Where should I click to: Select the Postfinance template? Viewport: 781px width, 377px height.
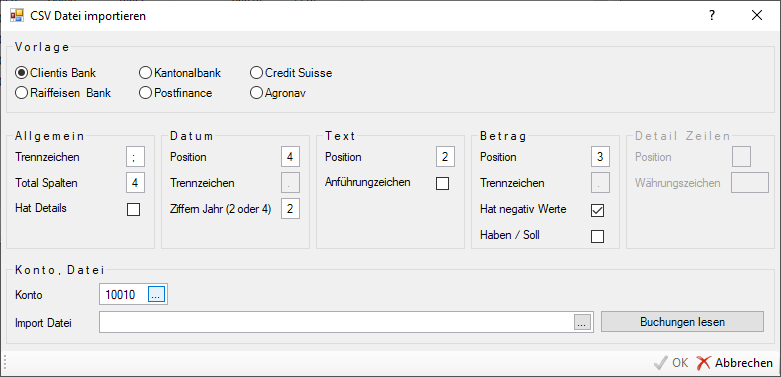click(x=175, y=93)
